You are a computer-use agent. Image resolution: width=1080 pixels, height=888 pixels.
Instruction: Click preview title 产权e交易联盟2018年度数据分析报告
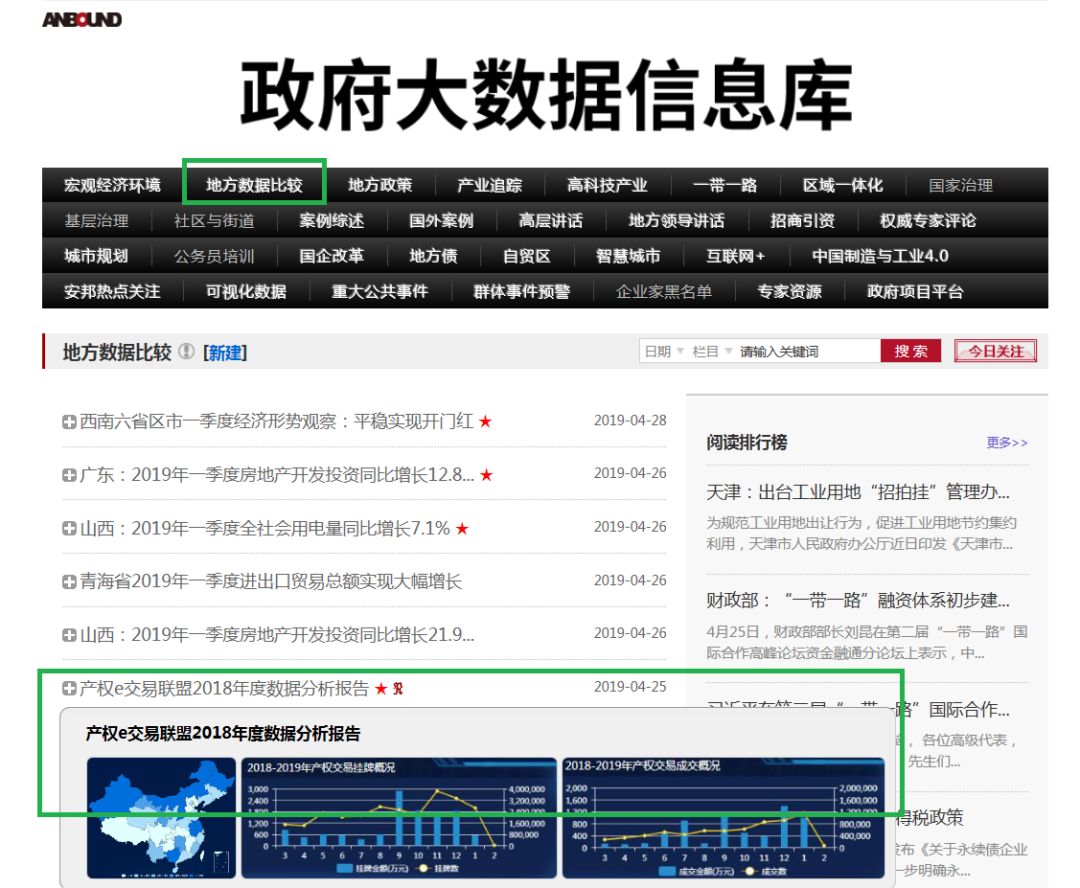(223, 734)
